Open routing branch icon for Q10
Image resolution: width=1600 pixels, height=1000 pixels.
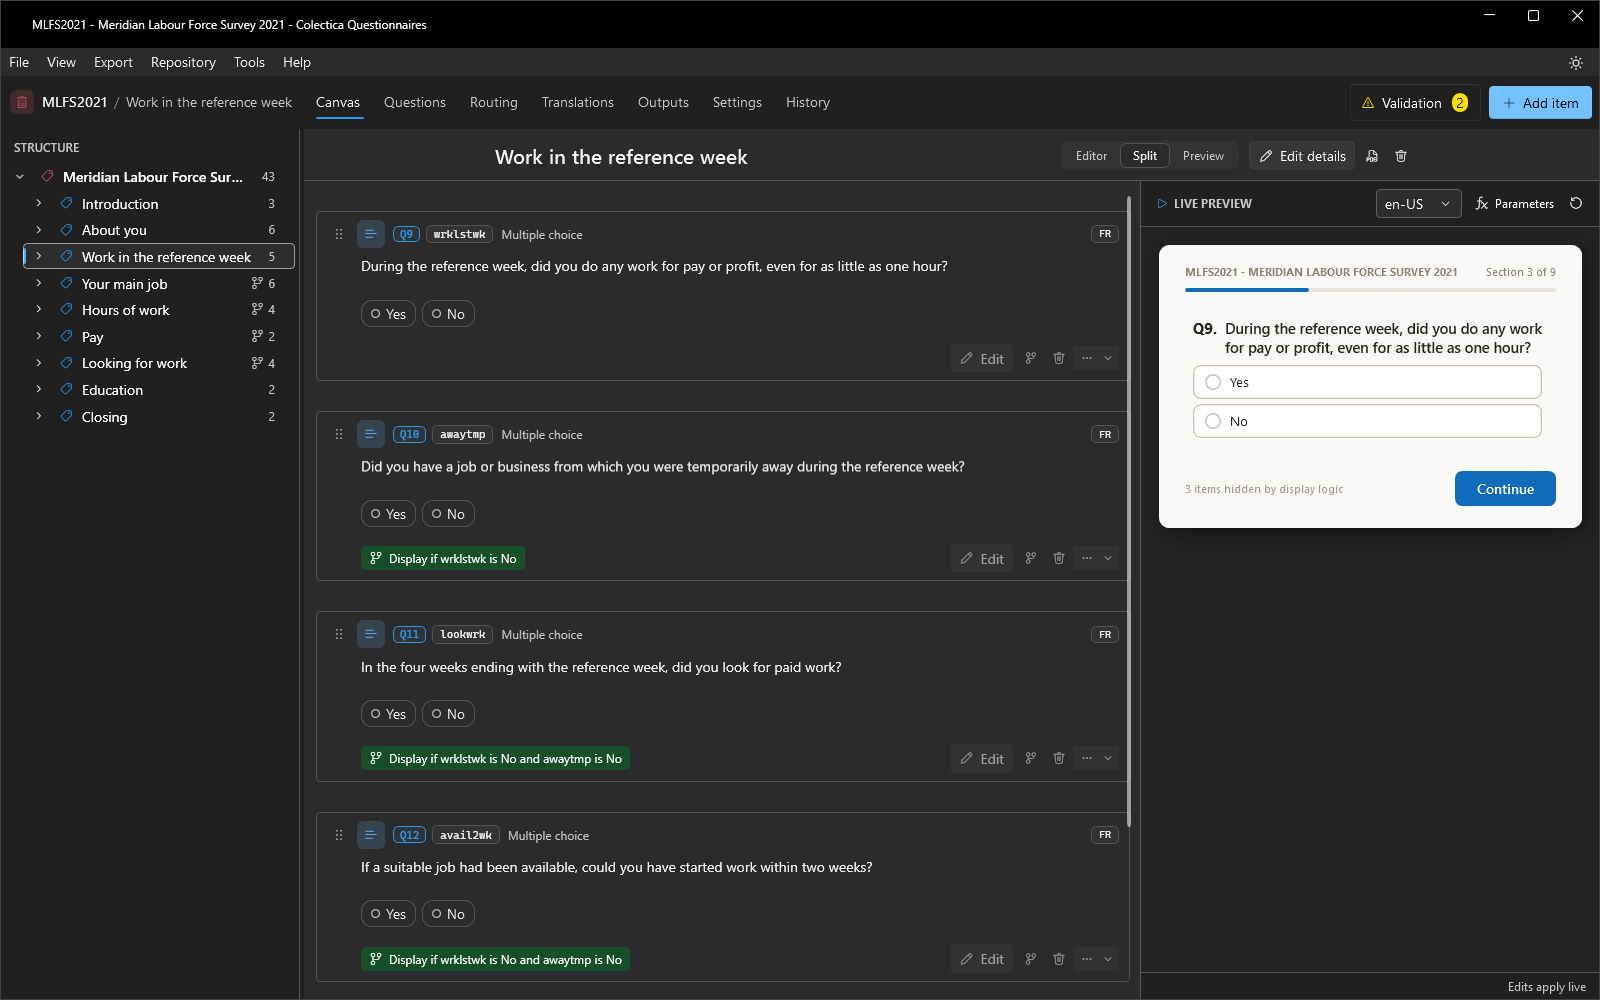(1031, 558)
